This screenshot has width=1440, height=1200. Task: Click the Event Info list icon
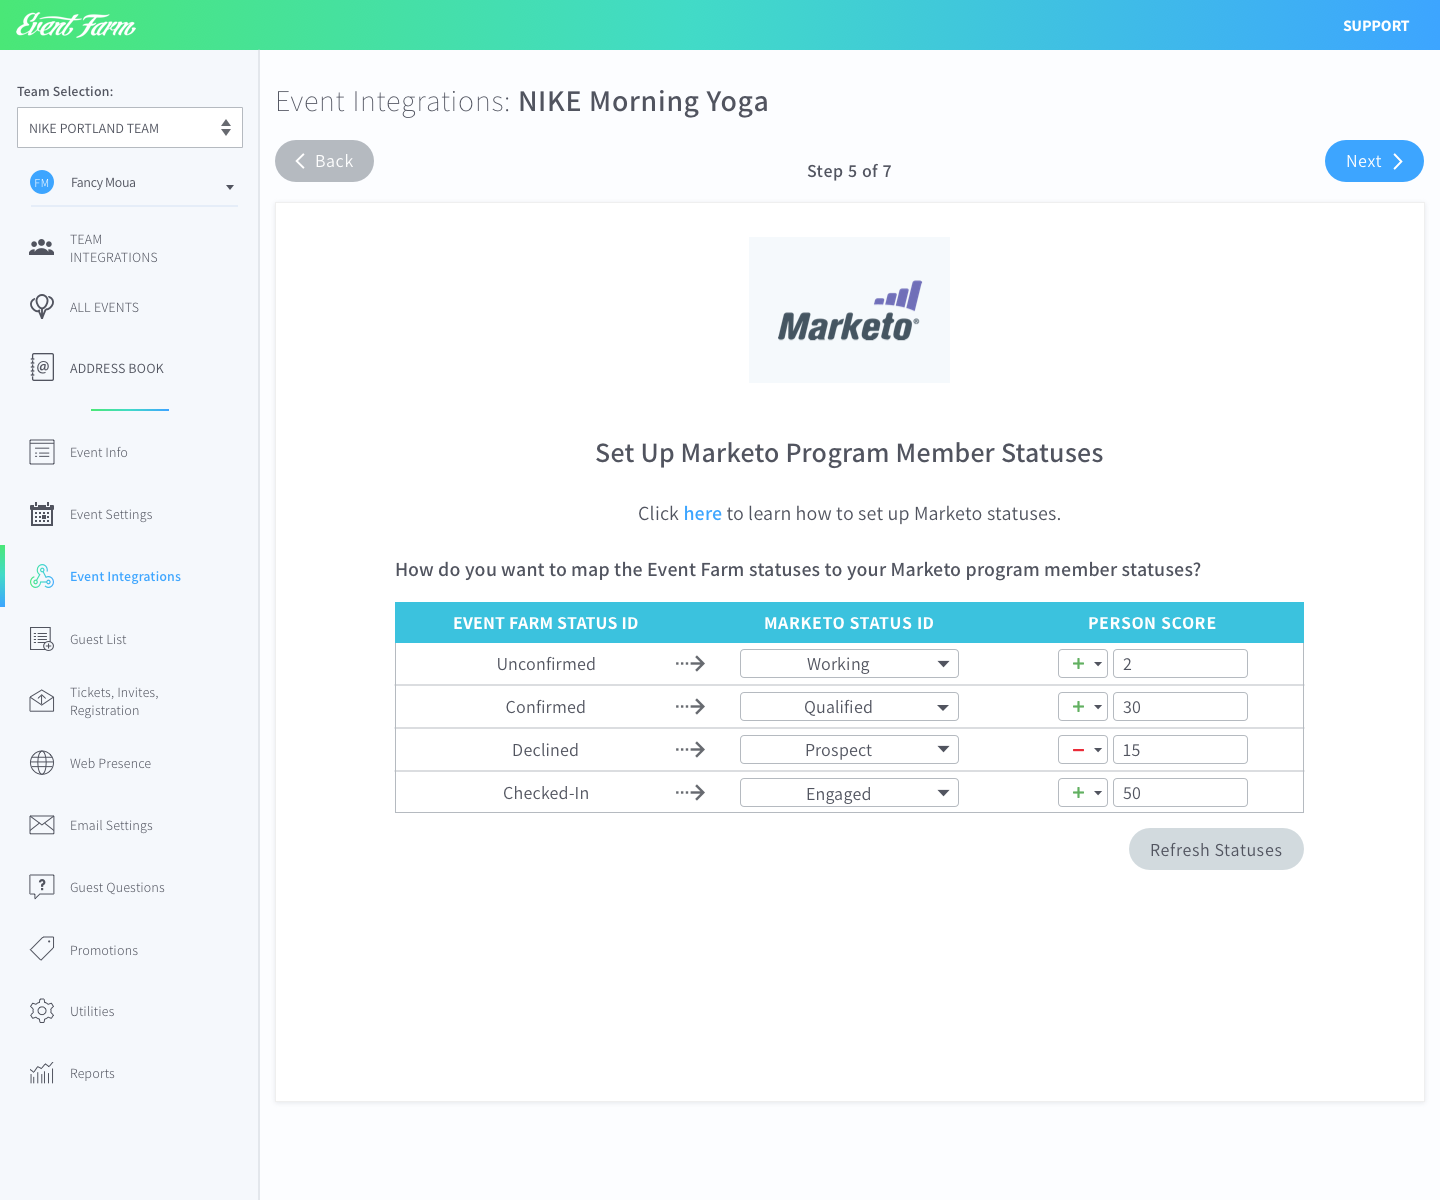click(x=42, y=452)
